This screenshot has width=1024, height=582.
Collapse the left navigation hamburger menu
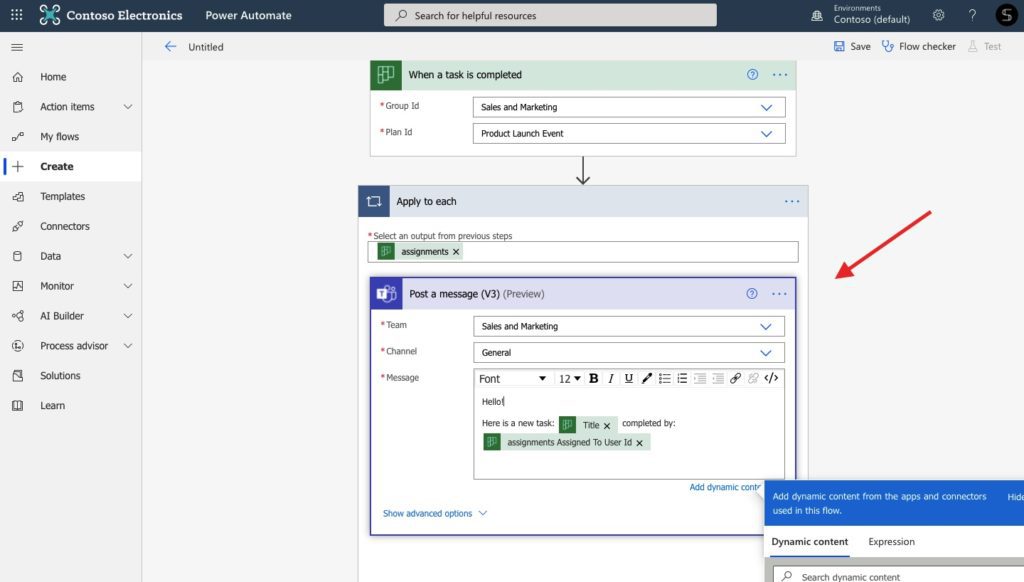(x=17, y=47)
